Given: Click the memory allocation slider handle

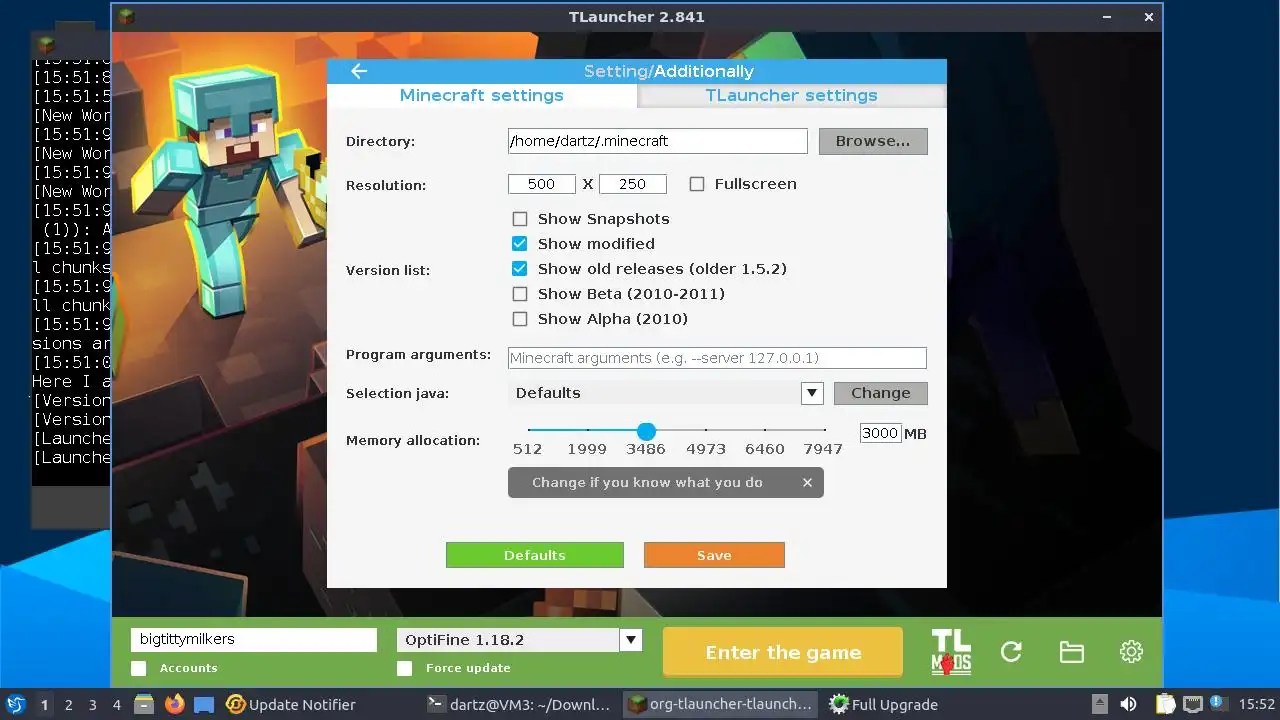Looking at the screenshot, I should tap(646, 431).
